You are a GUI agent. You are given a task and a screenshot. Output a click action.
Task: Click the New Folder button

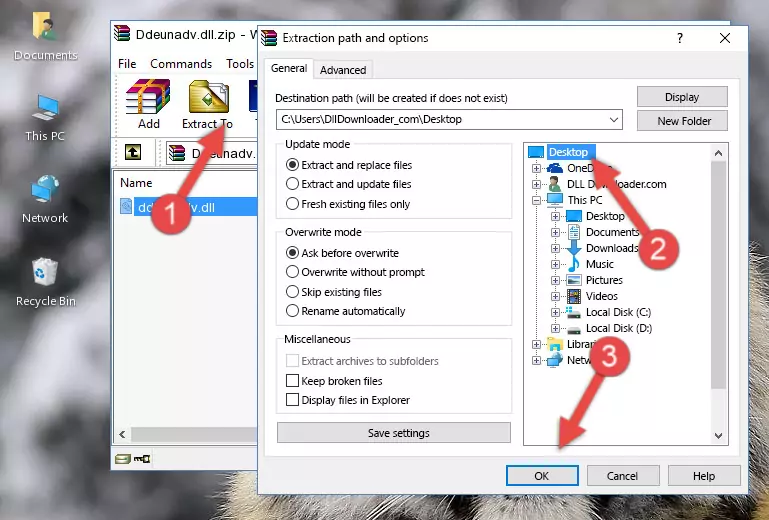682,121
